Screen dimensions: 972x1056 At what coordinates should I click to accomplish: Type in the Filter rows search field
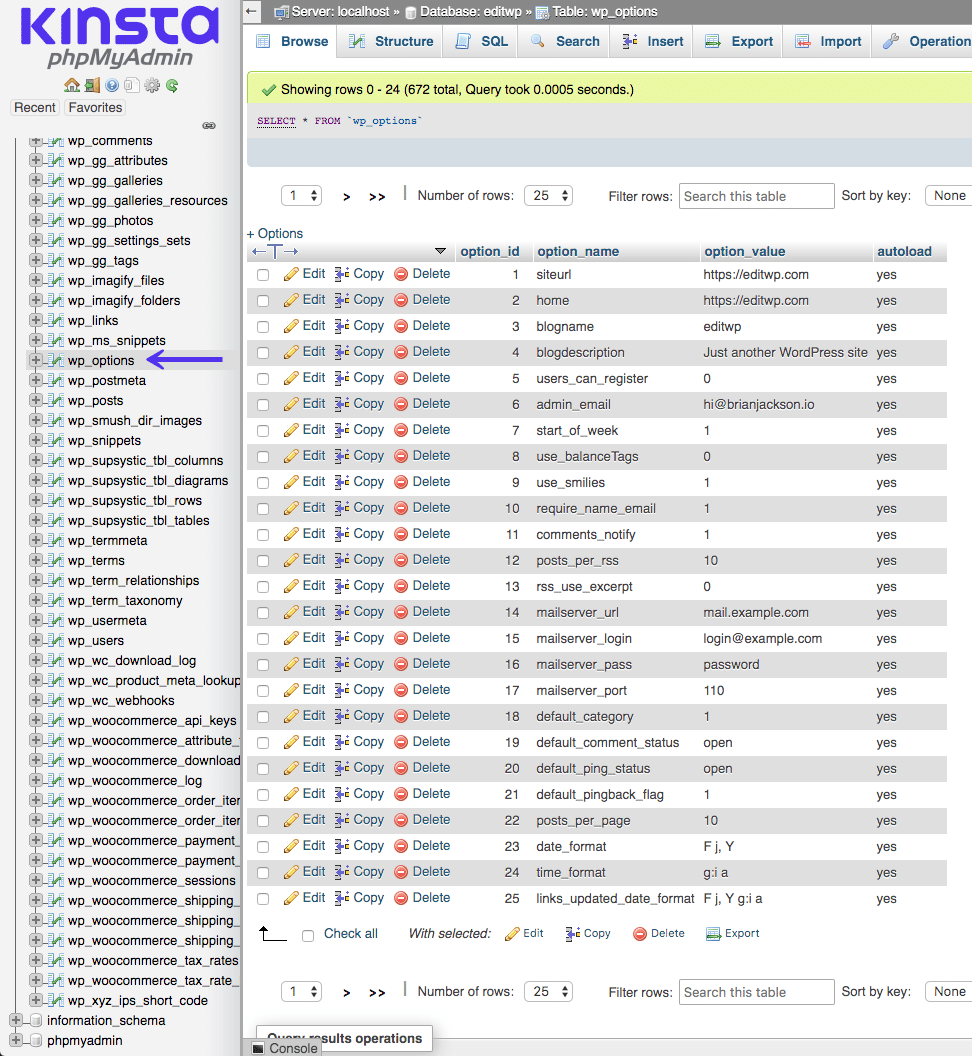pos(756,195)
